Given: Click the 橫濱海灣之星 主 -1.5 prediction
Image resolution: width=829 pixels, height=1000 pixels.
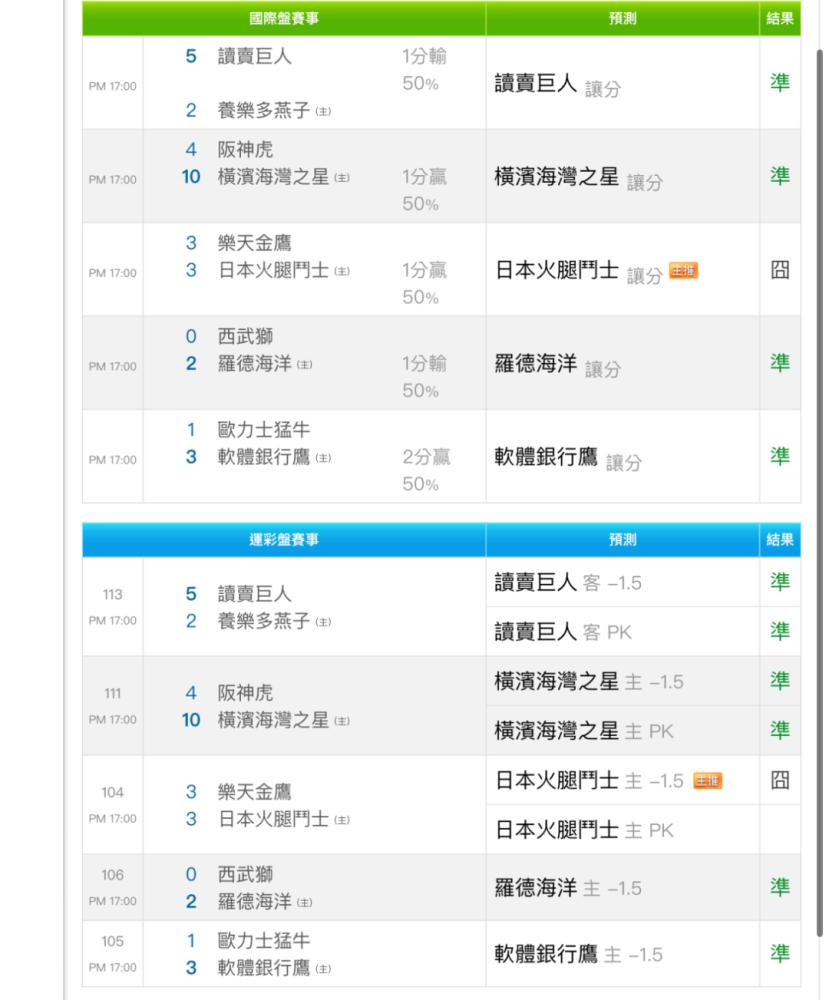Looking at the screenshot, I should [x=589, y=682].
